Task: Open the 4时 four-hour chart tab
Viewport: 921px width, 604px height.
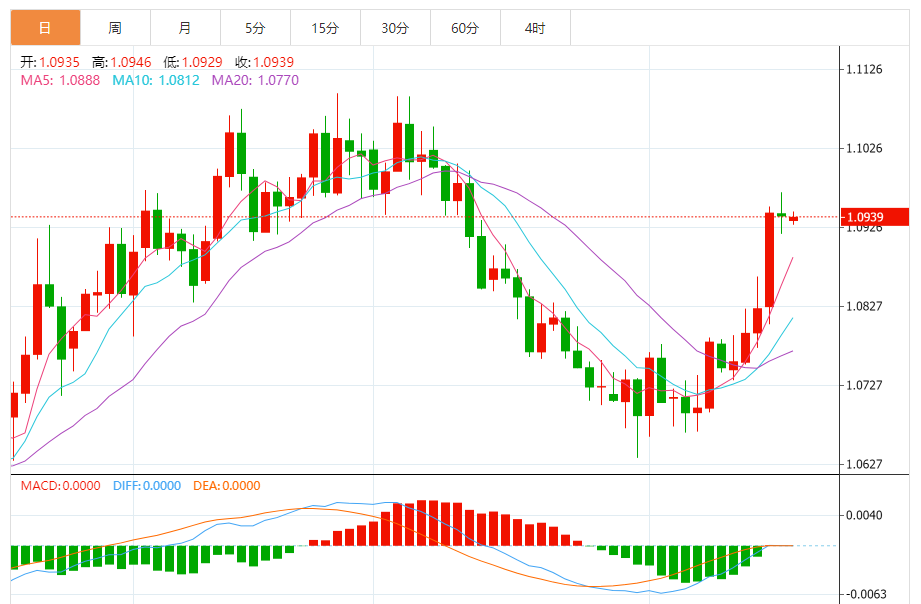Action: pos(535,28)
